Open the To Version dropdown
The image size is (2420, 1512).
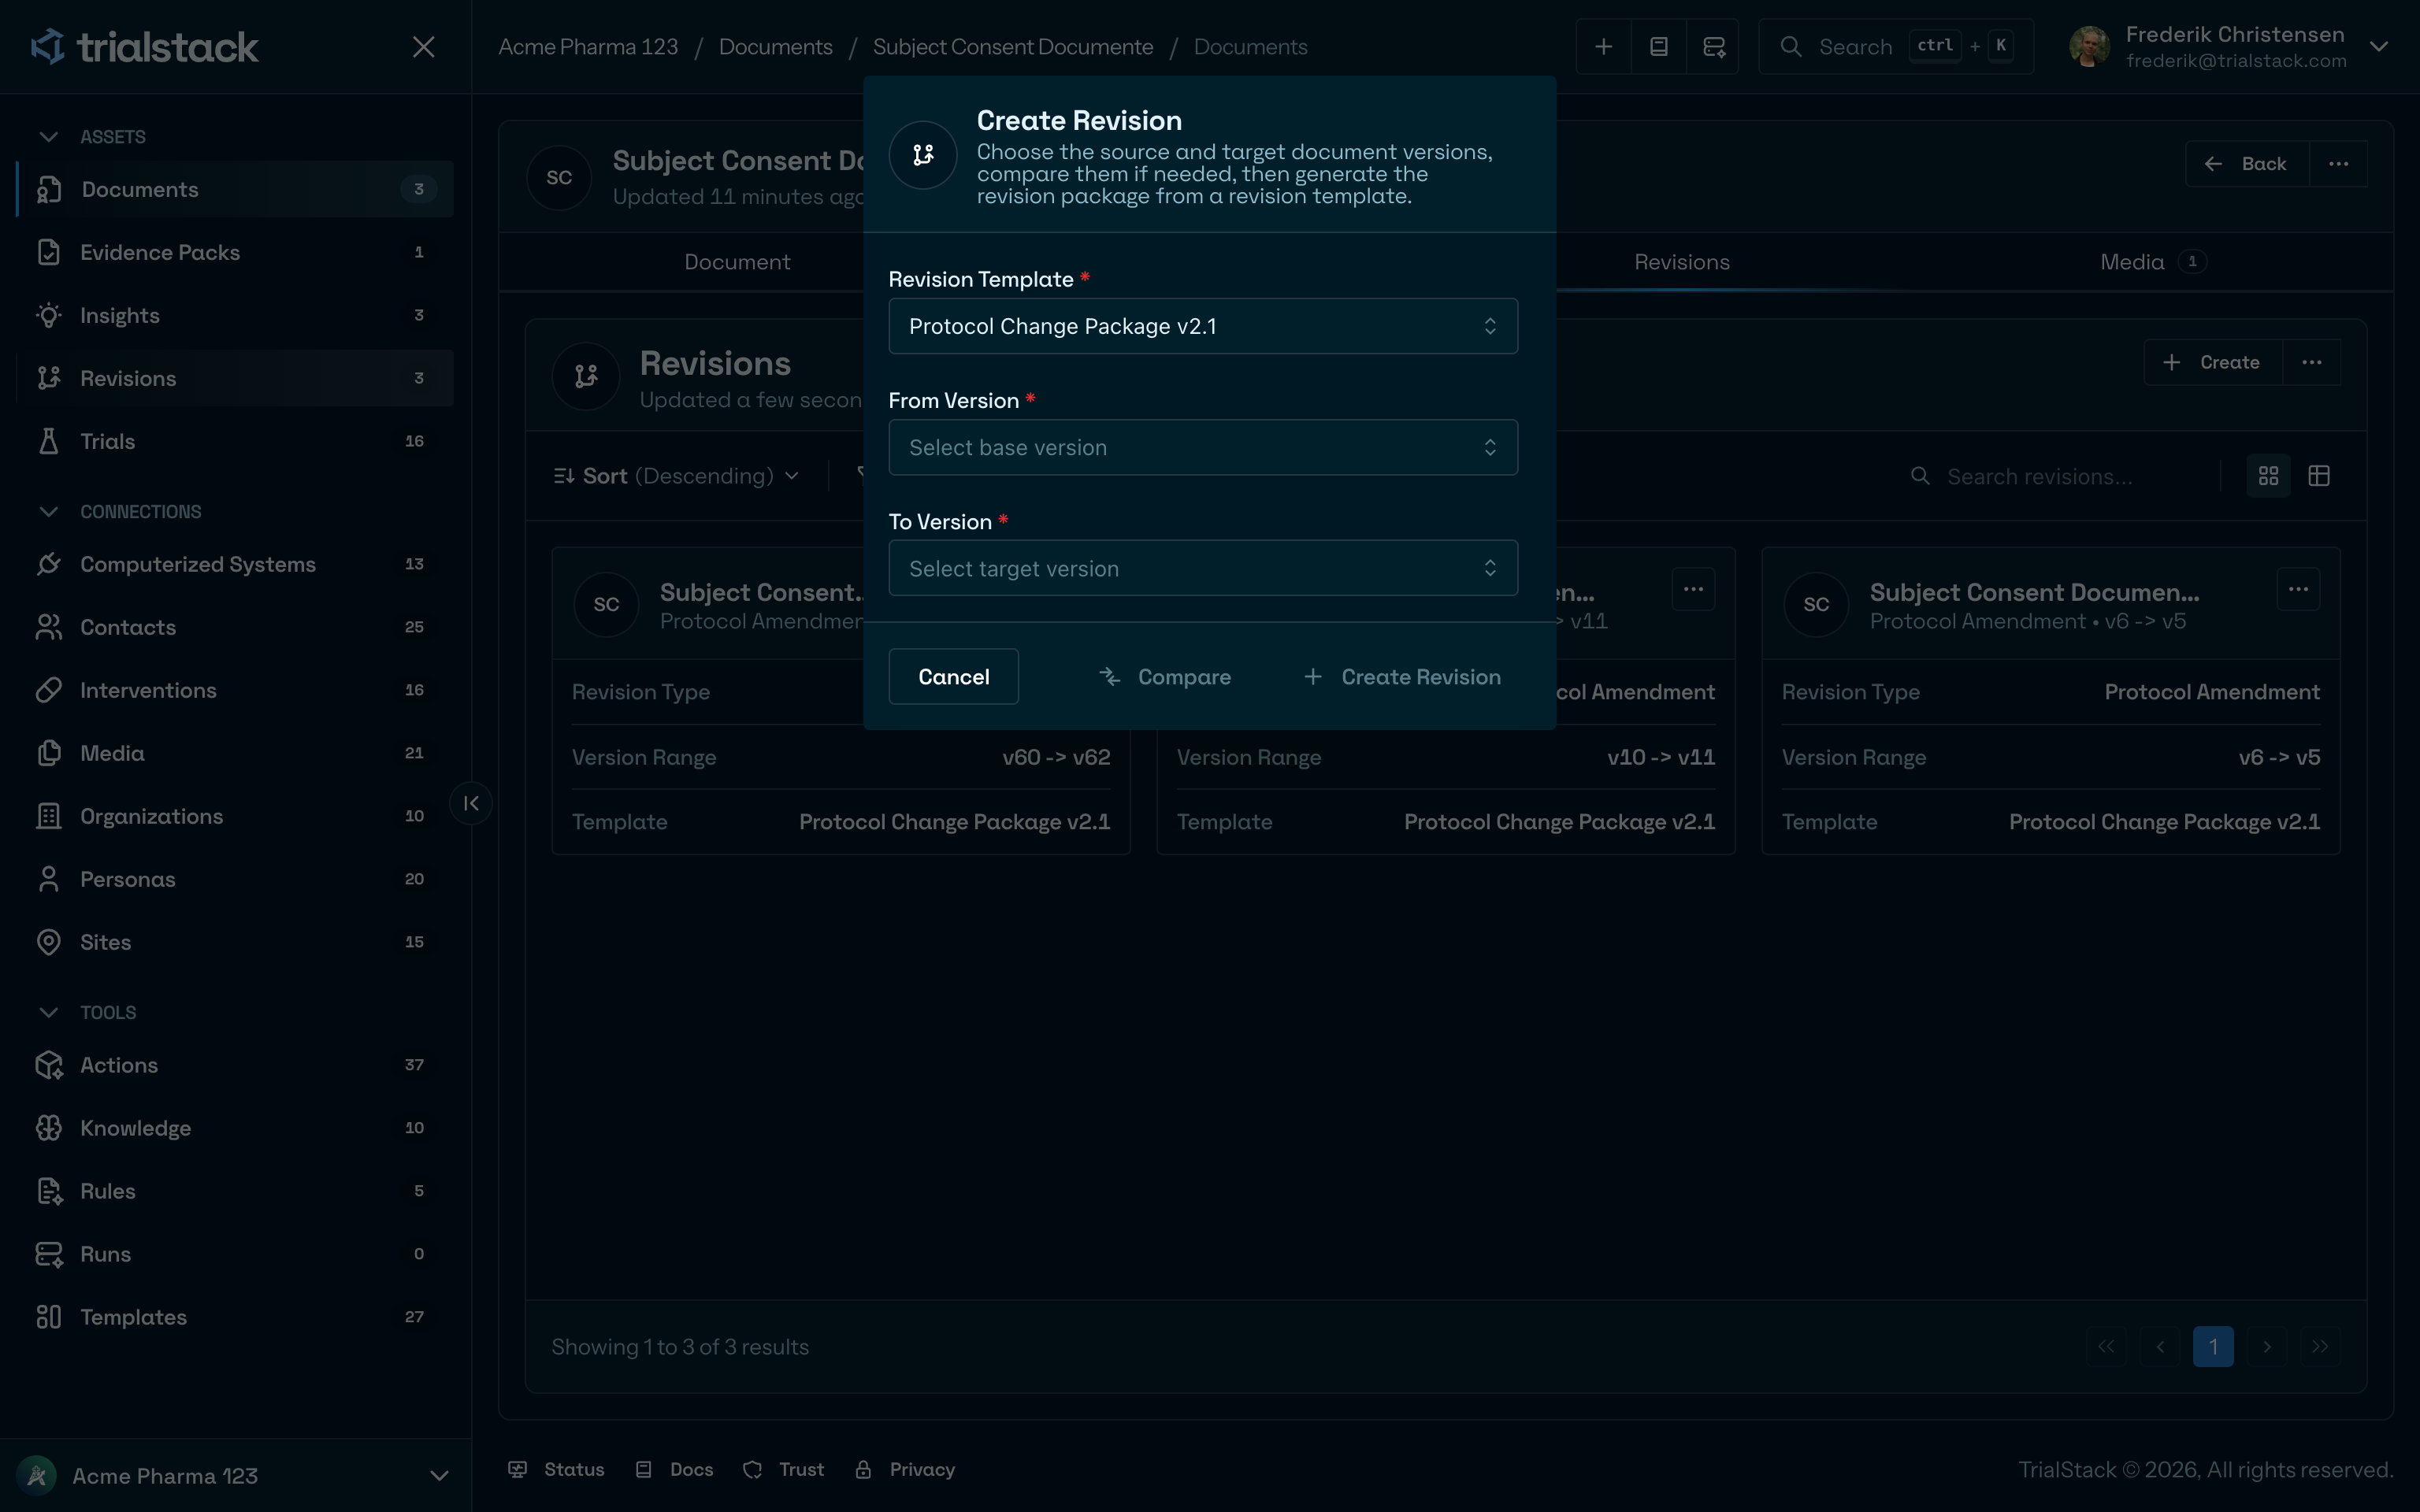point(1203,568)
